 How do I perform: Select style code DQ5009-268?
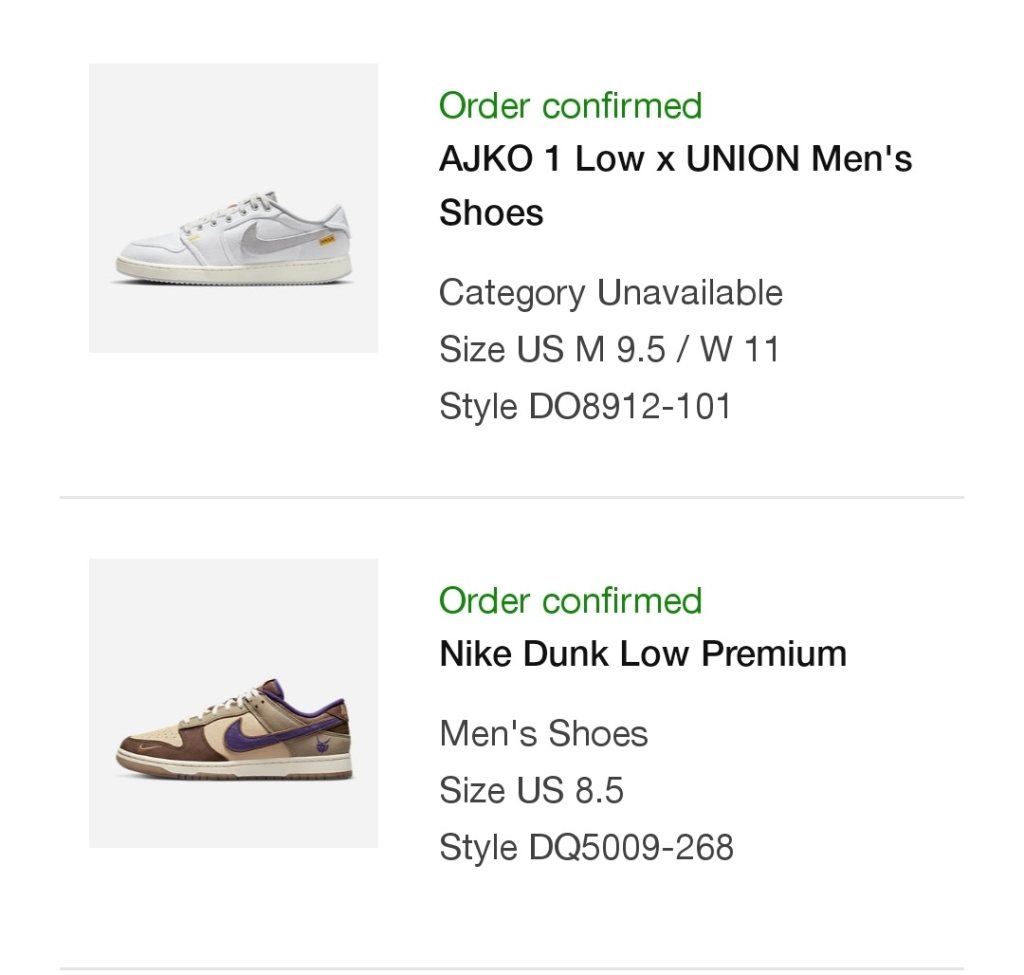pyautogui.click(x=586, y=848)
